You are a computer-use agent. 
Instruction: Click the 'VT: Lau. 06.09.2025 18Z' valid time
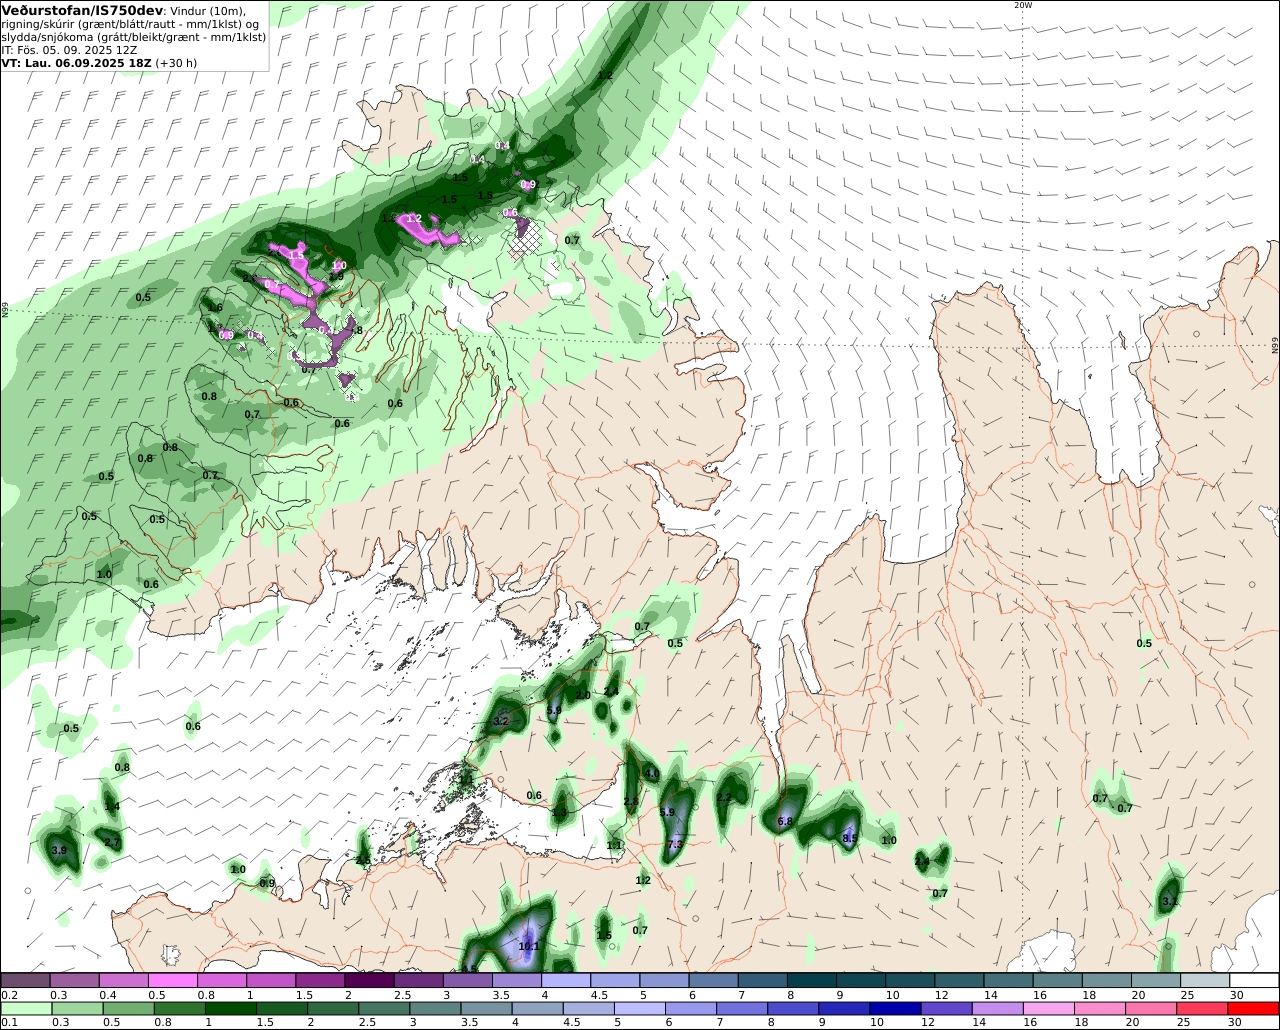coord(75,62)
